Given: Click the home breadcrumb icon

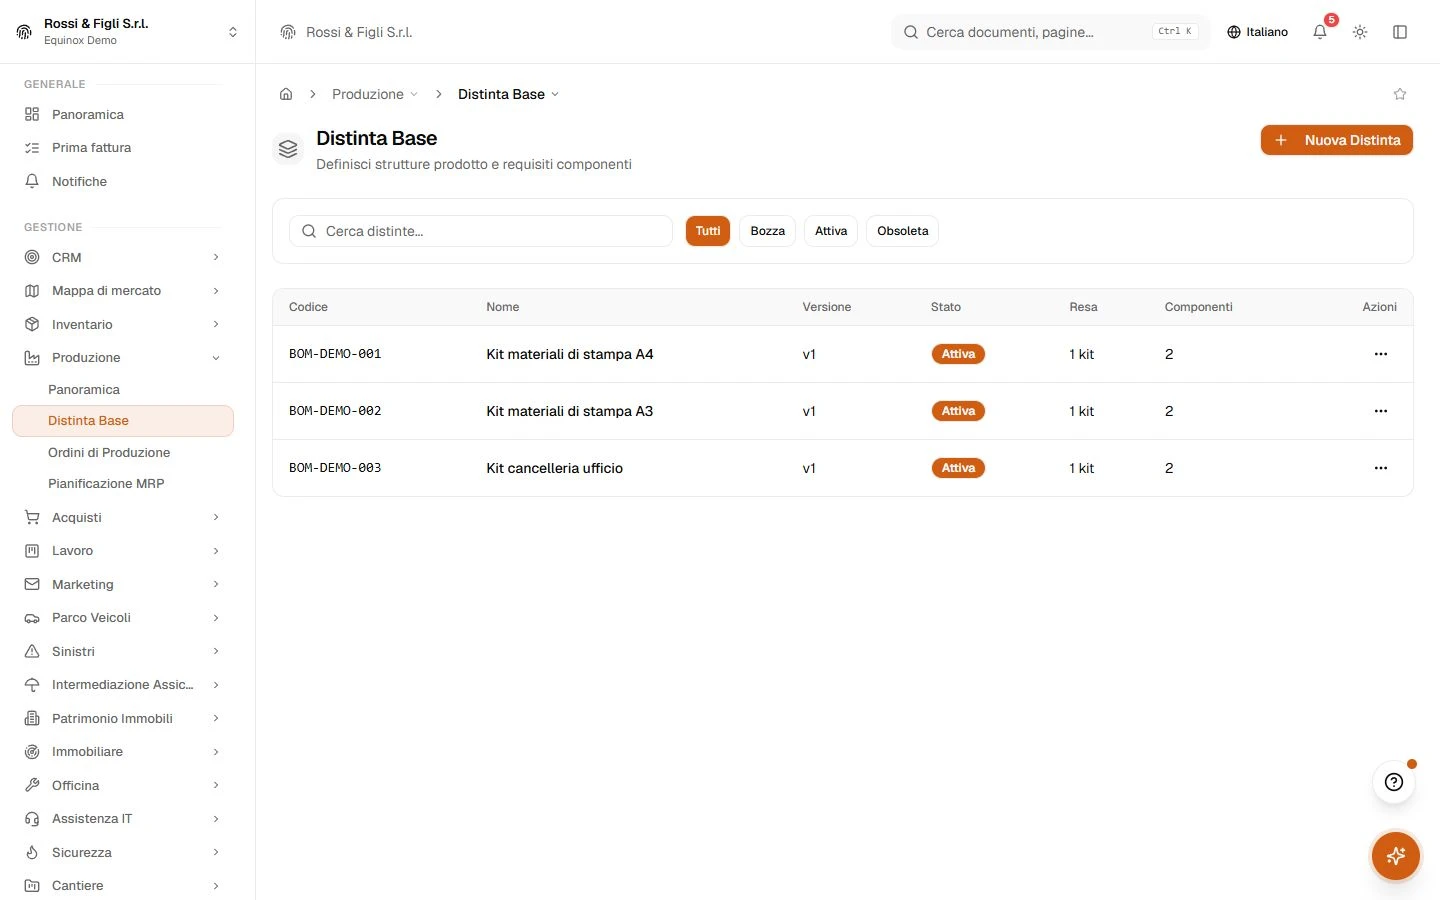Looking at the screenshot, I should pyautogui.click(x=286, y=94).
